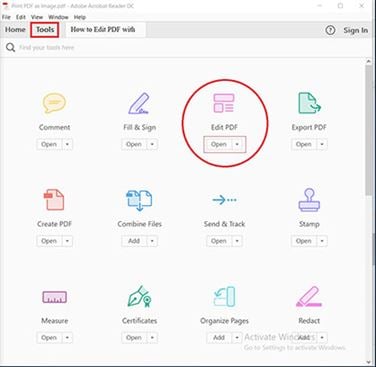Select the Redact highlighter icon
Image resolution: width=376 pixels, height=367 pixels.
pos(309,296)
